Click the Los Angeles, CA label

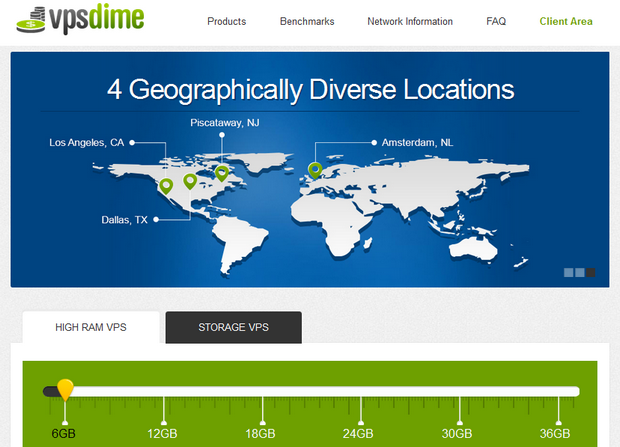[x=87, y=142]
